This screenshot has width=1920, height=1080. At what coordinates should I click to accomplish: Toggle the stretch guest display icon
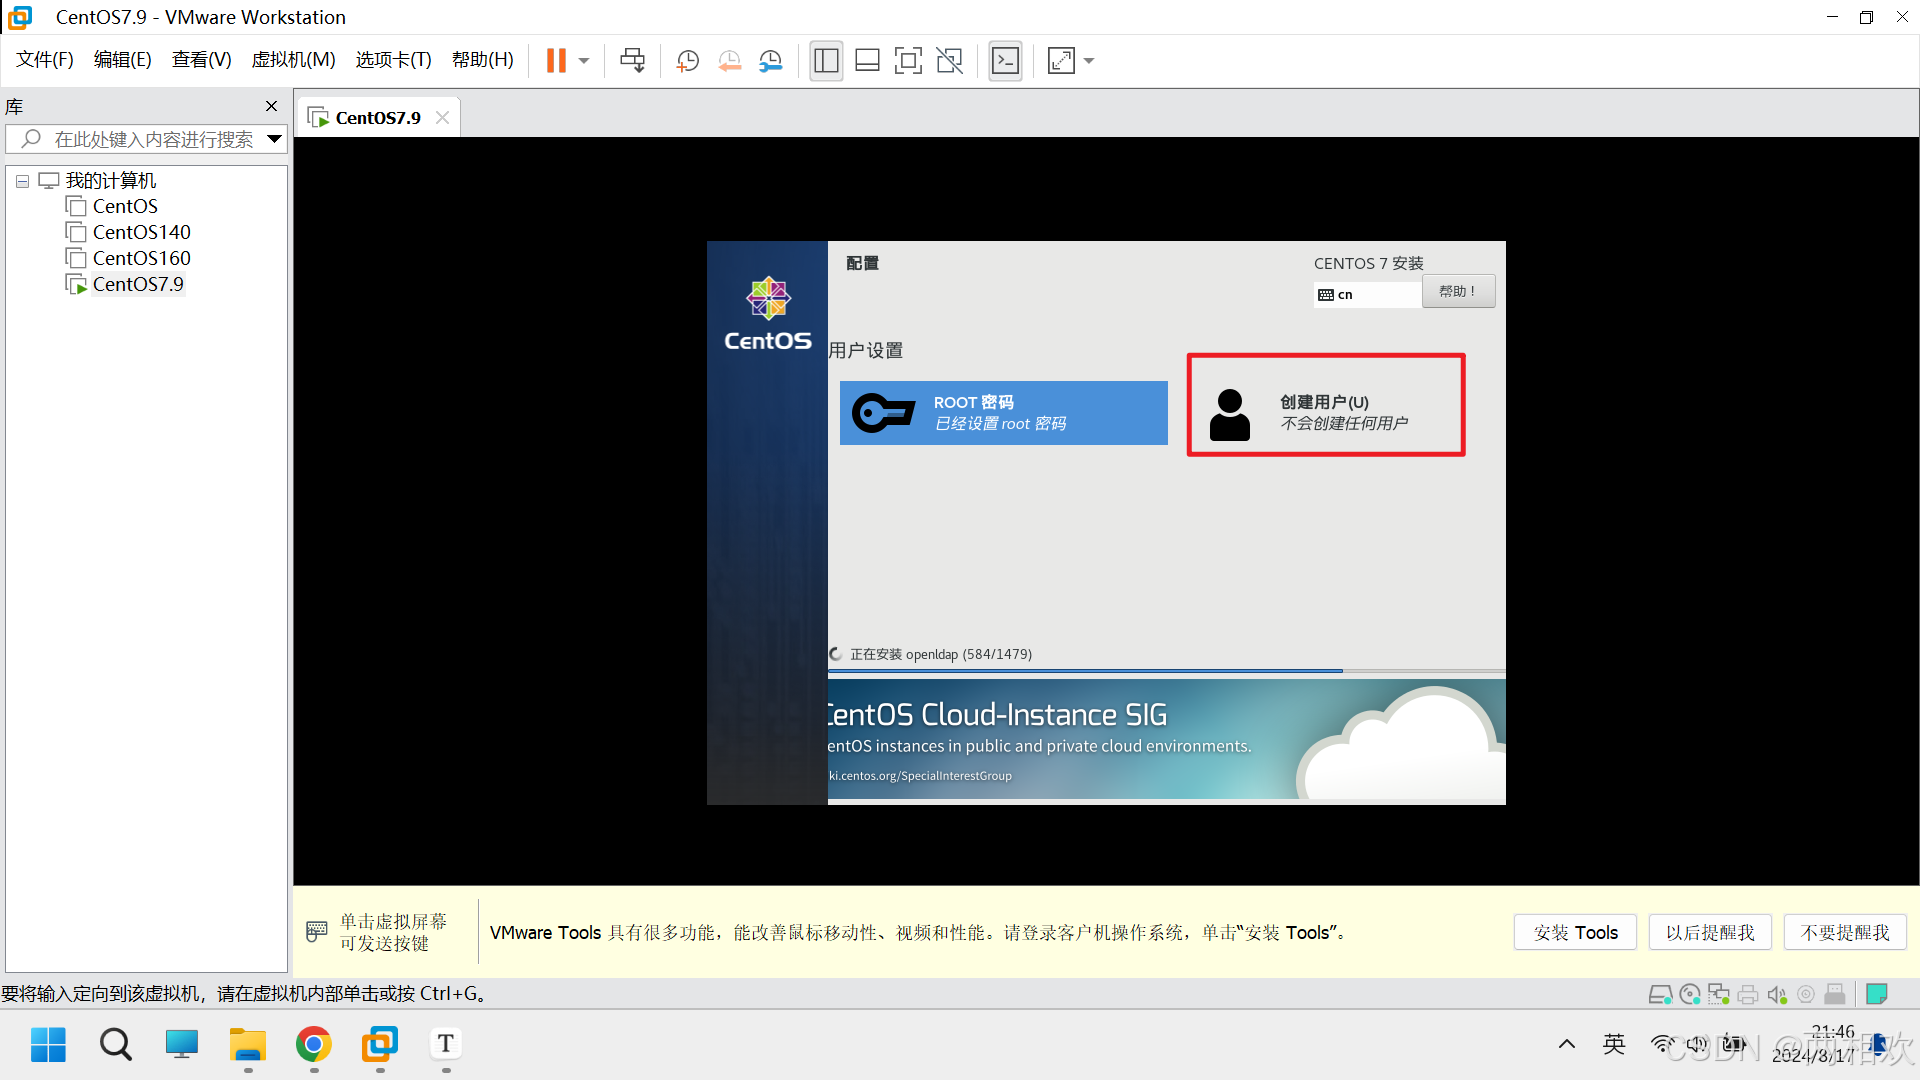click(x=1061, y=61)
